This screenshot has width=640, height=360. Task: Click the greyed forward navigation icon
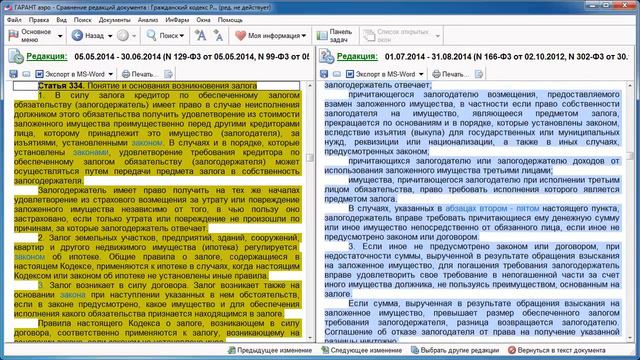[123, 36]
